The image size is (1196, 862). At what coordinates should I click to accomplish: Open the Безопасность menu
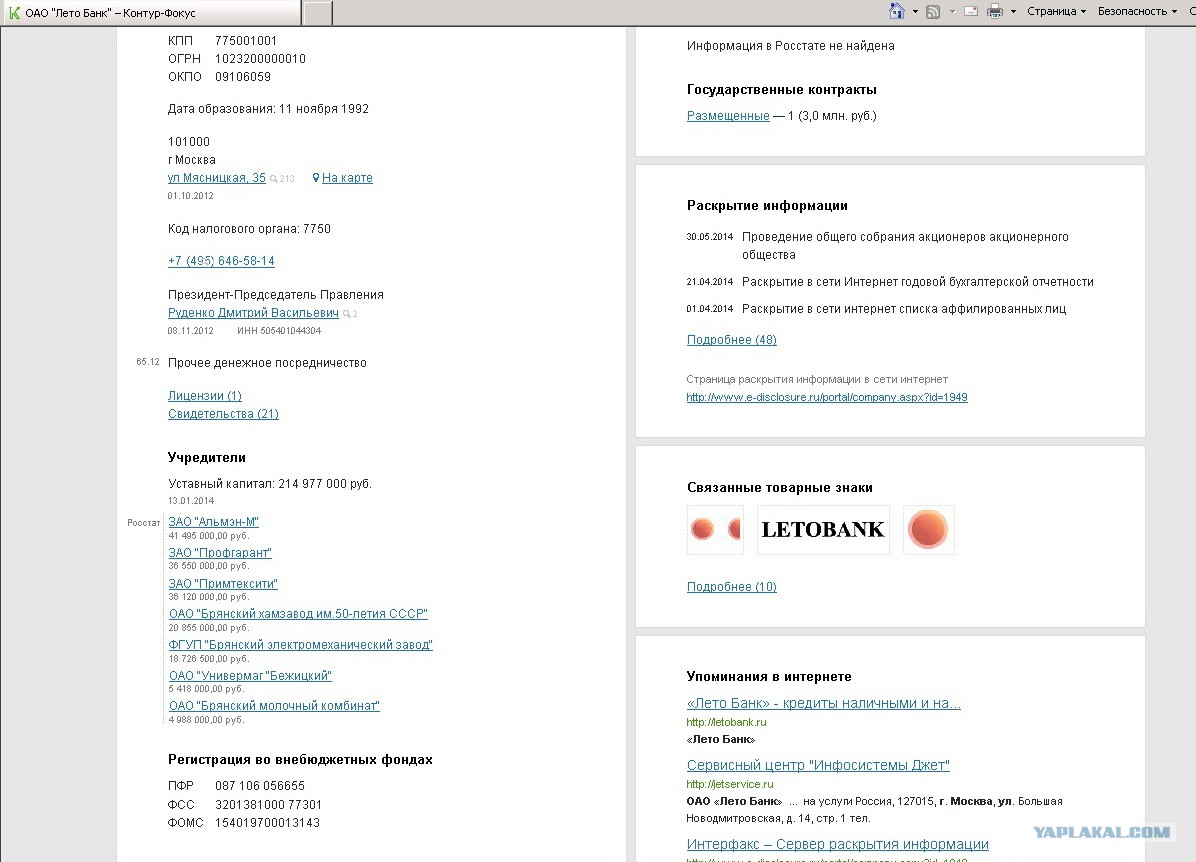tap(1137, 11)
